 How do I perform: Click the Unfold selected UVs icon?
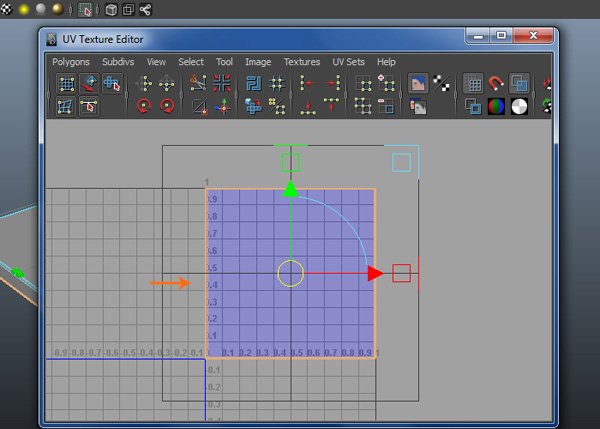[277, 107]
